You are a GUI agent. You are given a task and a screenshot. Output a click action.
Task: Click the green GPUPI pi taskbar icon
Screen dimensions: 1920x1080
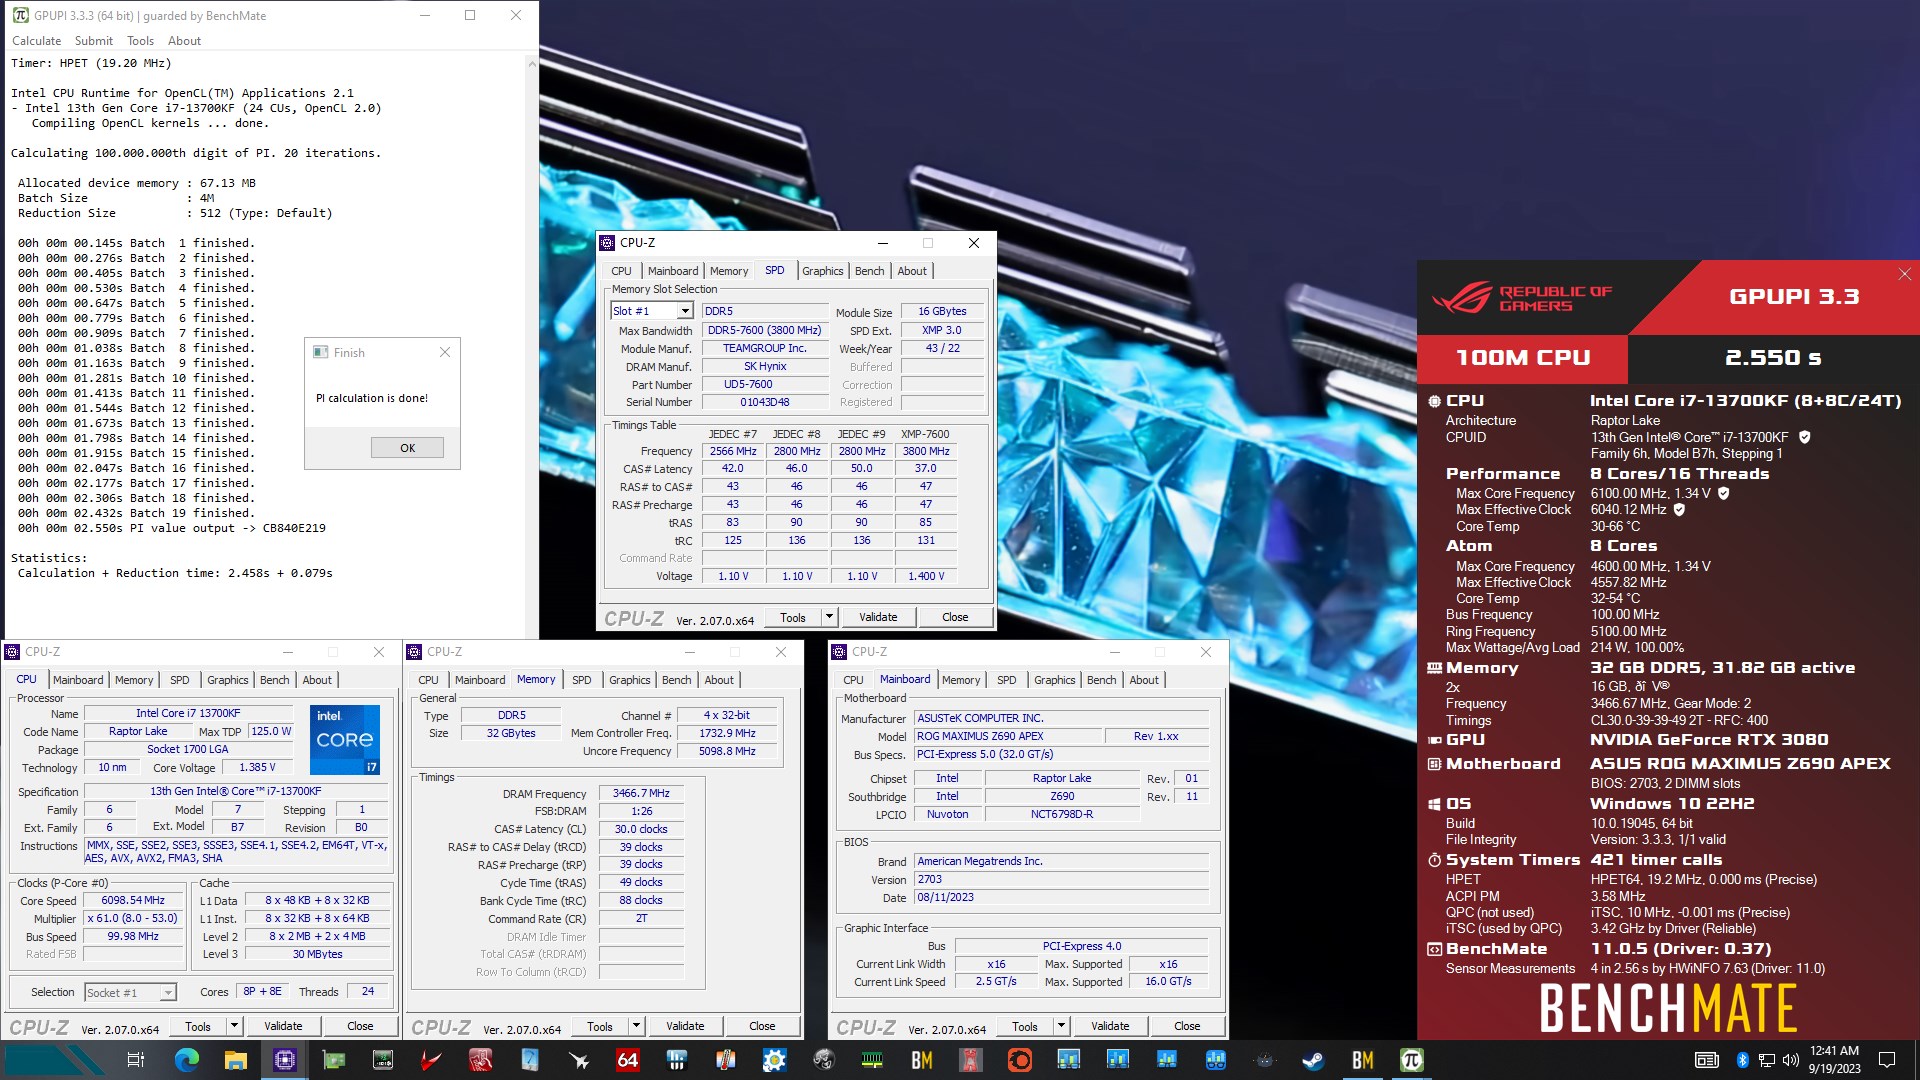point(1411,1060)
